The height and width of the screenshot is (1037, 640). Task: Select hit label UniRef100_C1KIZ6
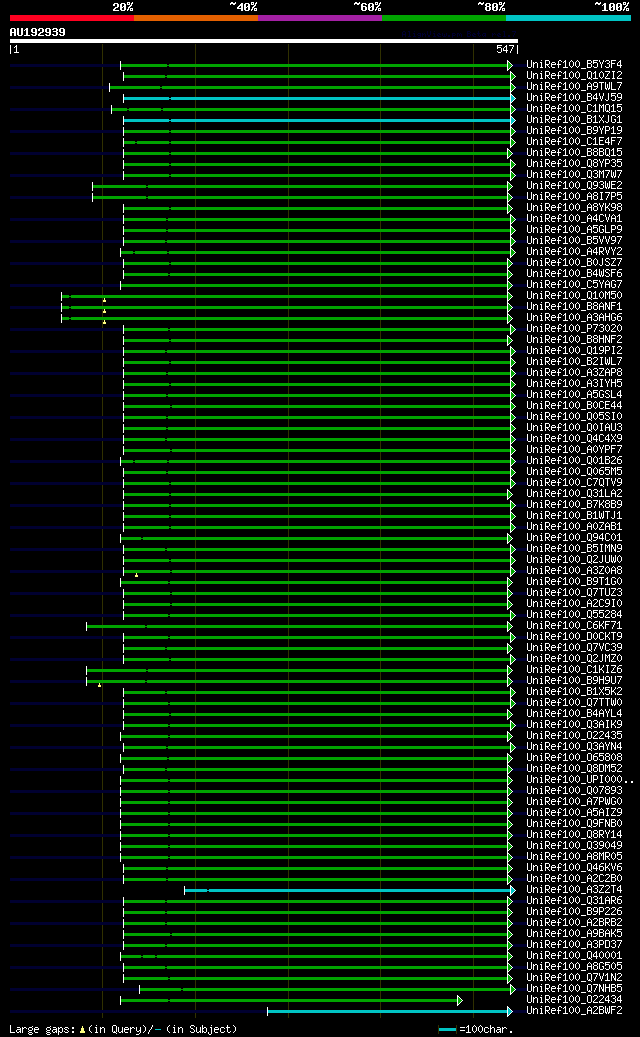coord(574,669)
